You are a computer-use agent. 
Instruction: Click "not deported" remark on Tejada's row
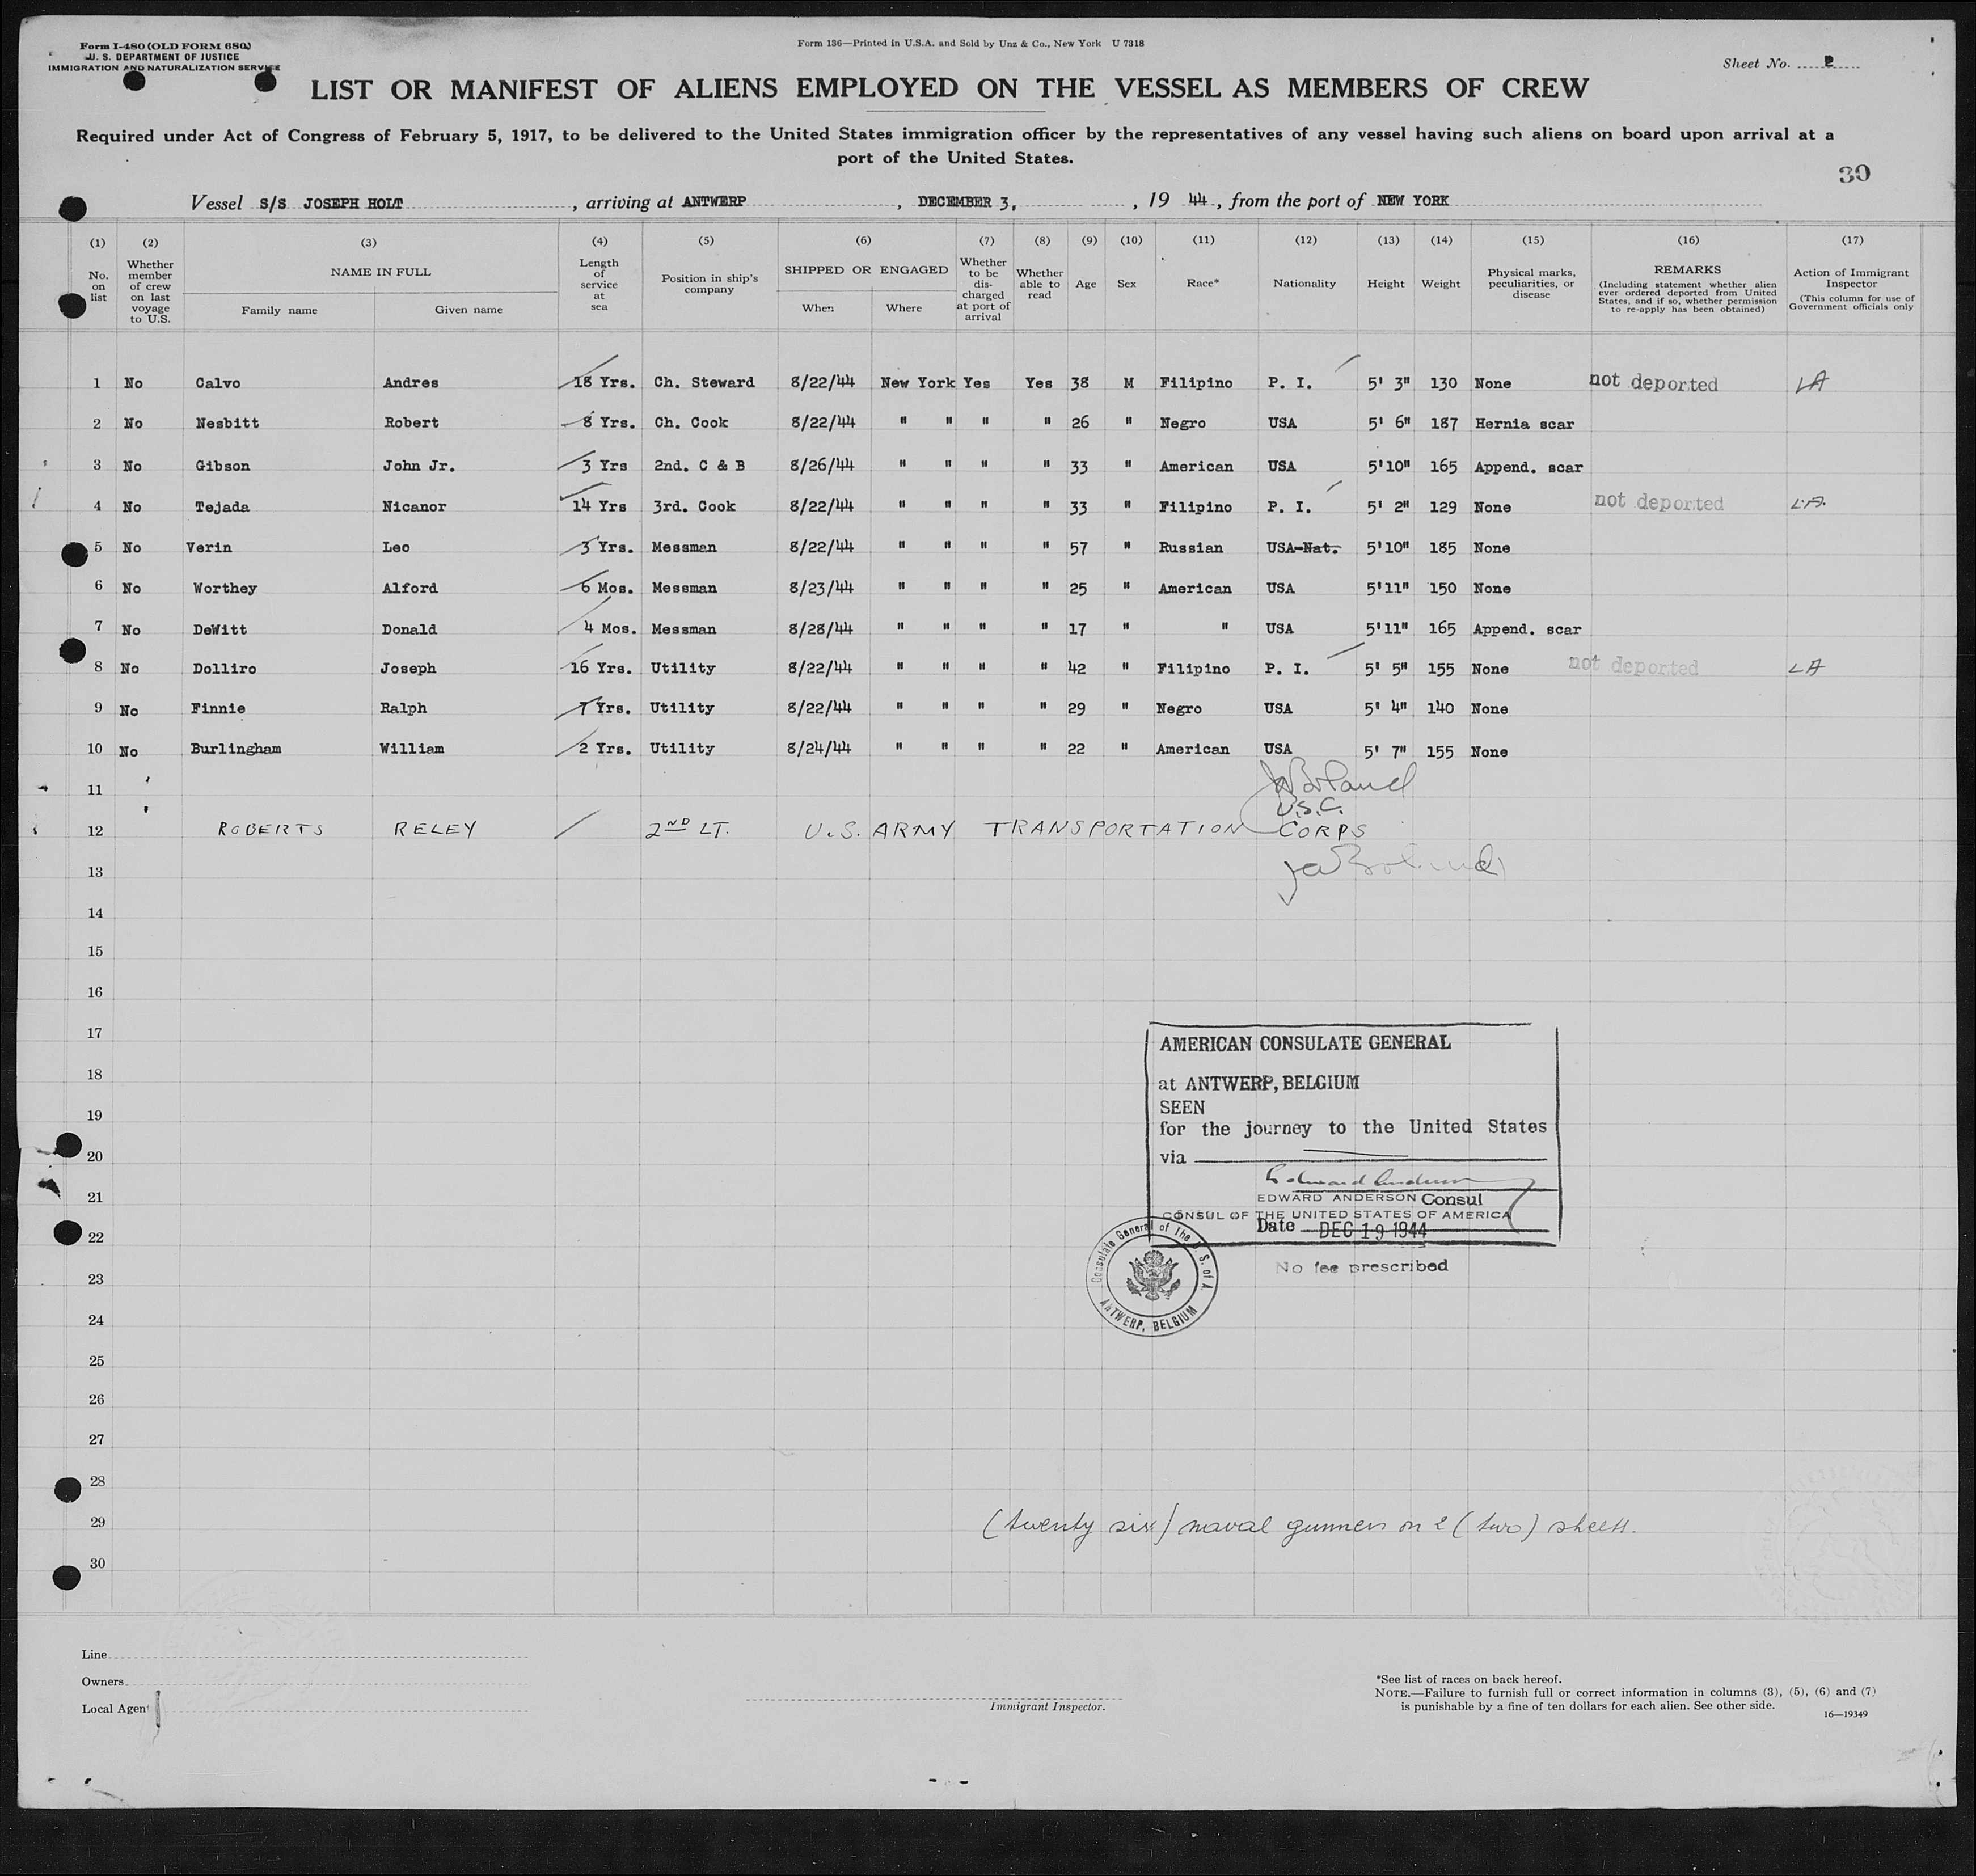1659,501
